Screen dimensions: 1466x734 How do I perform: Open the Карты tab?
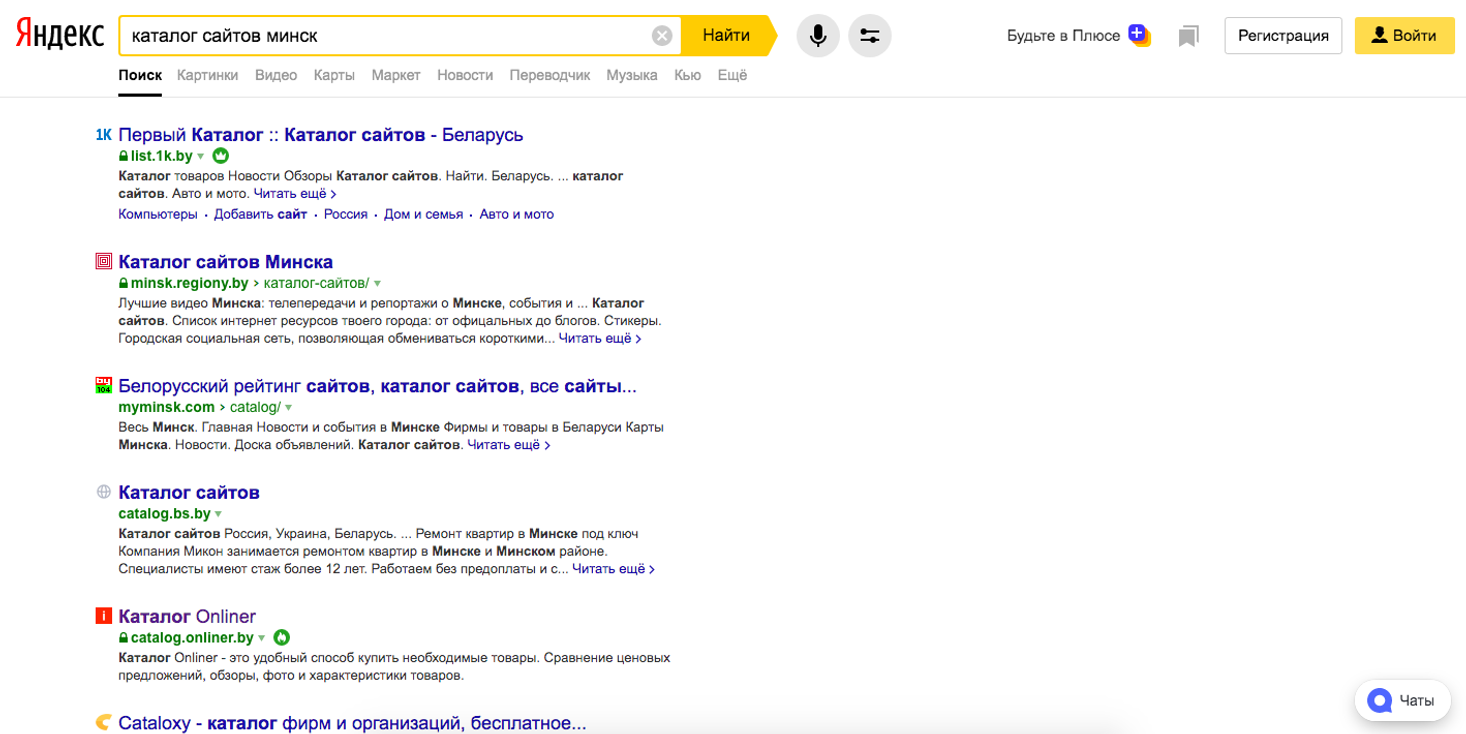point(334,75)
